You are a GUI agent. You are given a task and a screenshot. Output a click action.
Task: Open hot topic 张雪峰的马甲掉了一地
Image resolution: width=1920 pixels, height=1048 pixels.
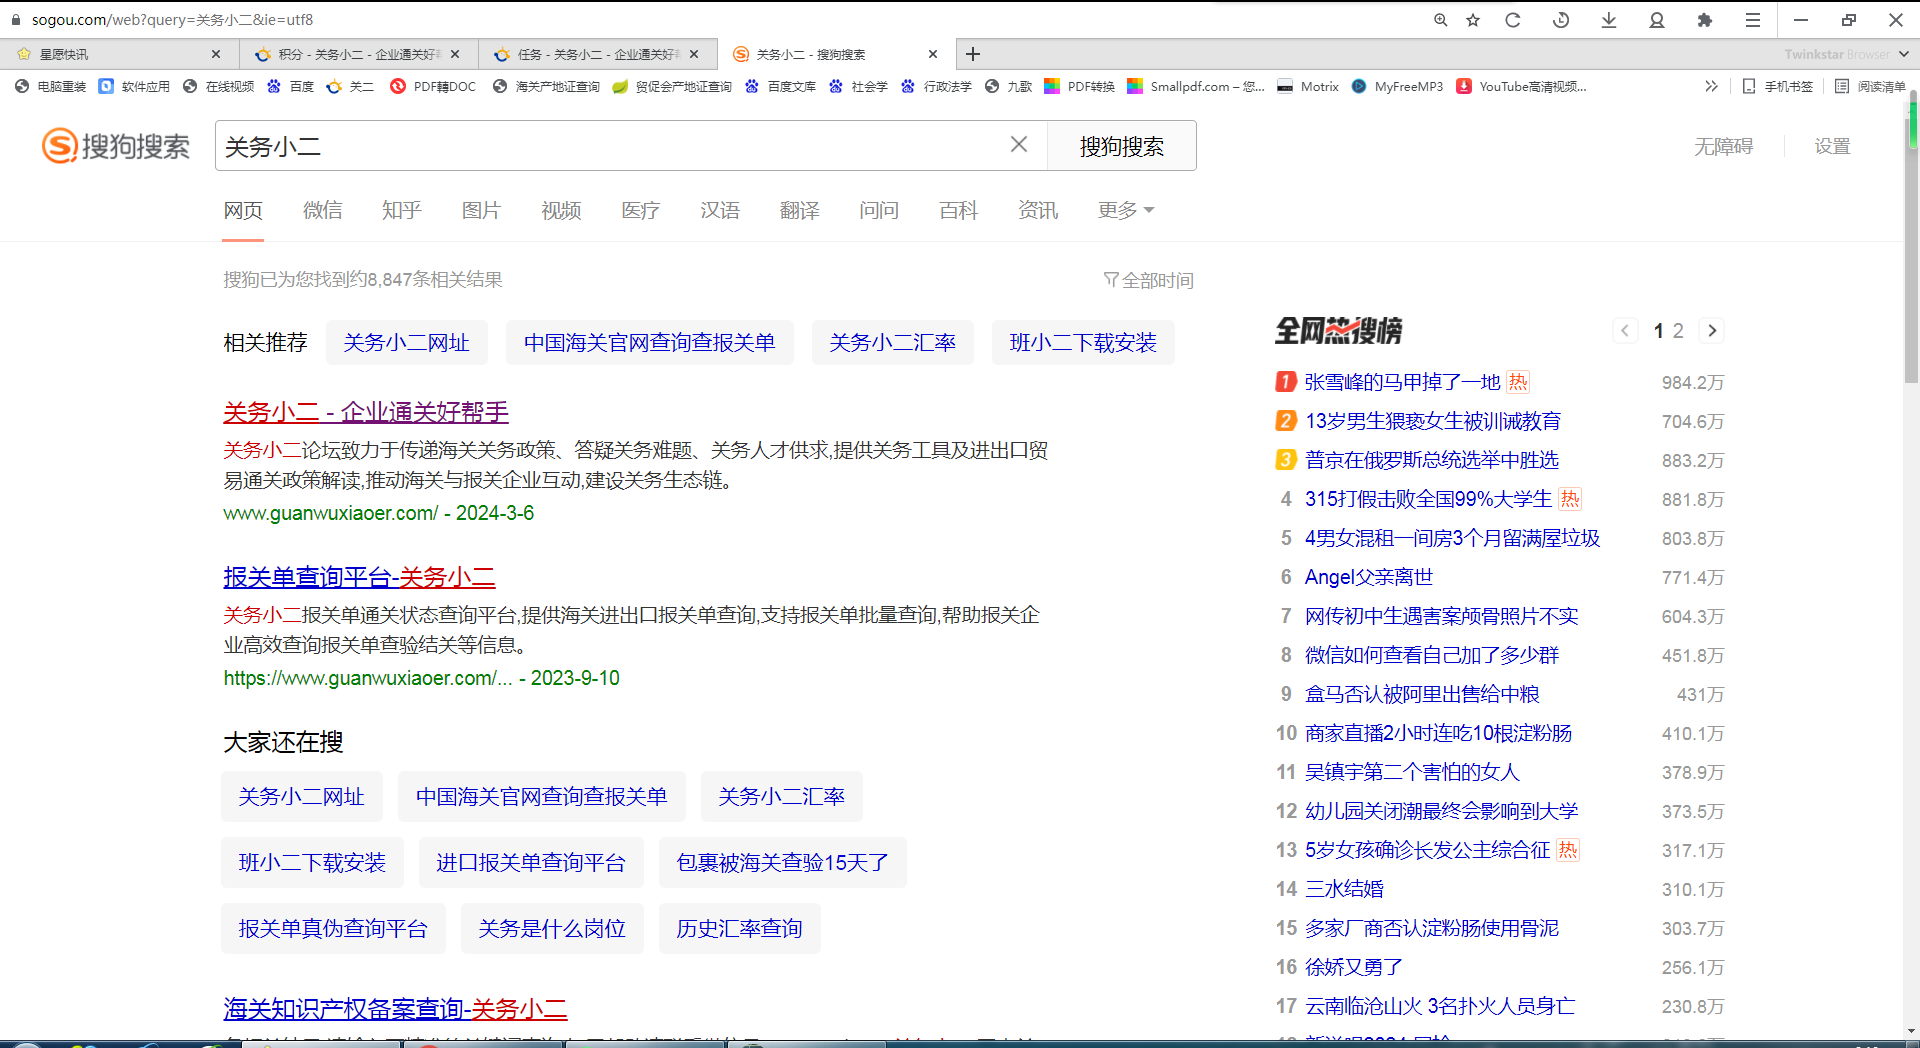[x=1402, y=382]
